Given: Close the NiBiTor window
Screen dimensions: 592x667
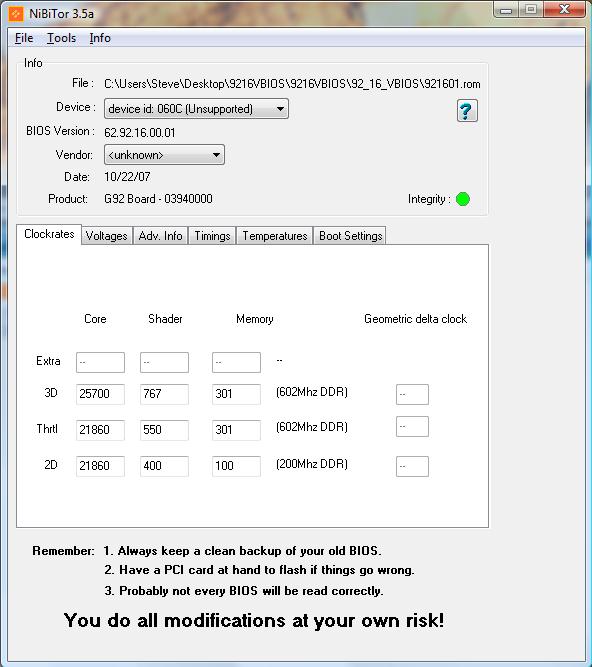Looking at the screenshot, I should (564, 10).
